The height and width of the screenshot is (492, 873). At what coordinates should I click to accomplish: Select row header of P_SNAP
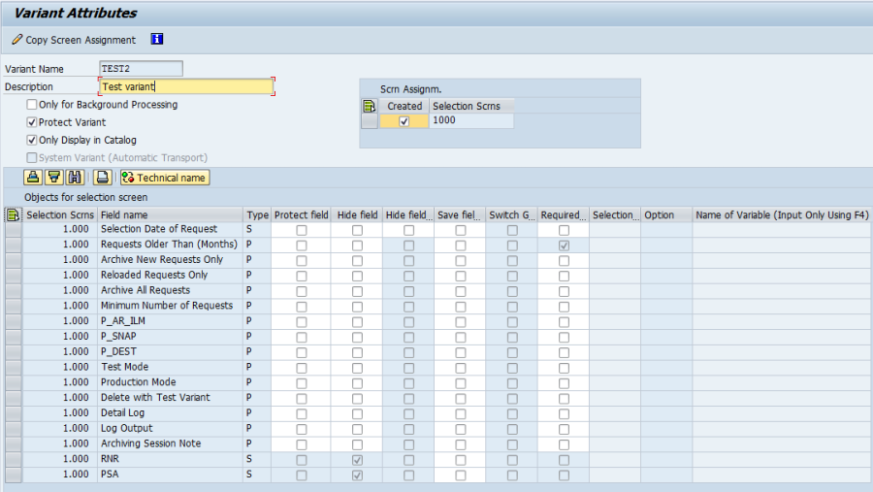point(13,337)
